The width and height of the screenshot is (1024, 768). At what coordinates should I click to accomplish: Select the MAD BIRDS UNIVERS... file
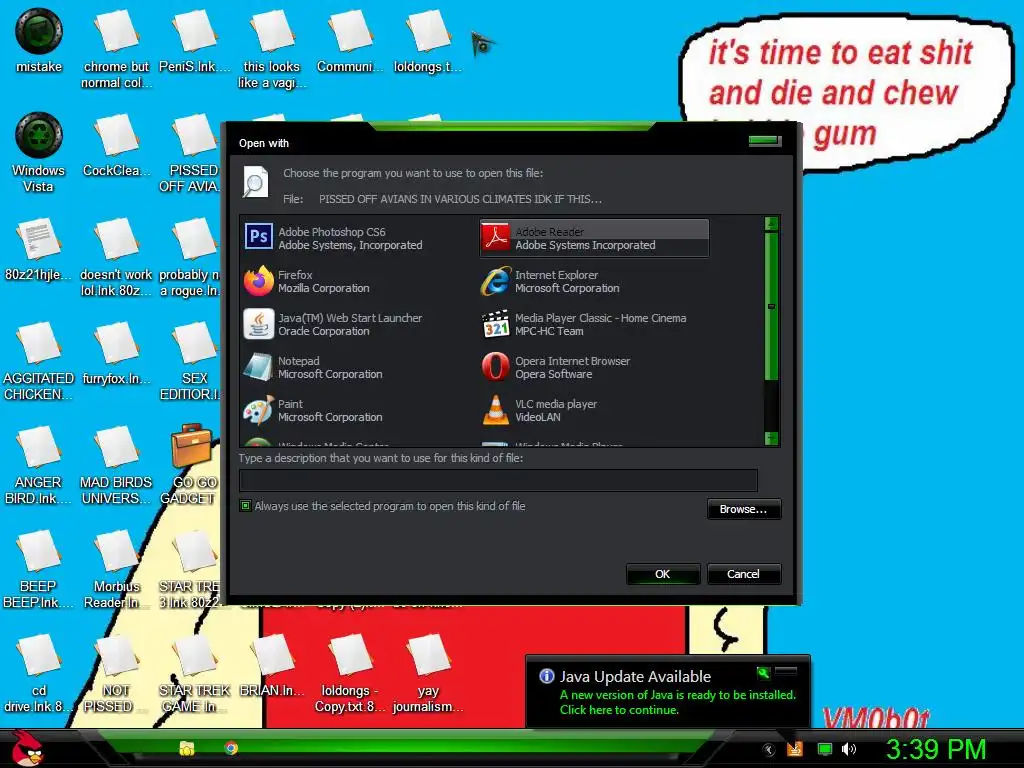click(x=116, y=465)
